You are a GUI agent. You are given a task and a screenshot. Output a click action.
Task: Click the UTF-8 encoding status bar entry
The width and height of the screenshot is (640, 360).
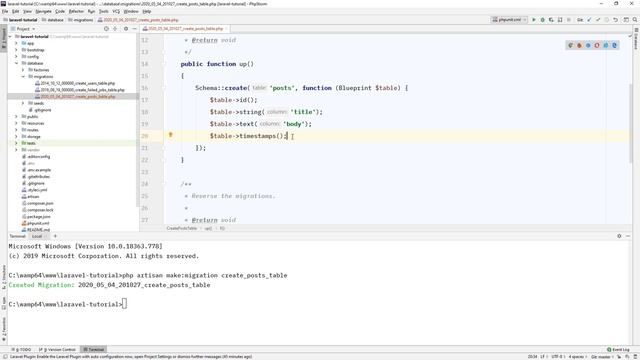coord(557,357)
